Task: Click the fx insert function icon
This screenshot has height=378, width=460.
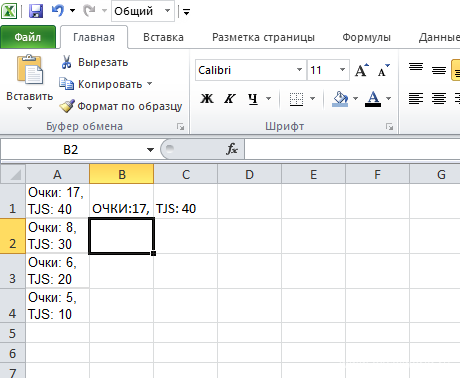Action: click(232, 149)
